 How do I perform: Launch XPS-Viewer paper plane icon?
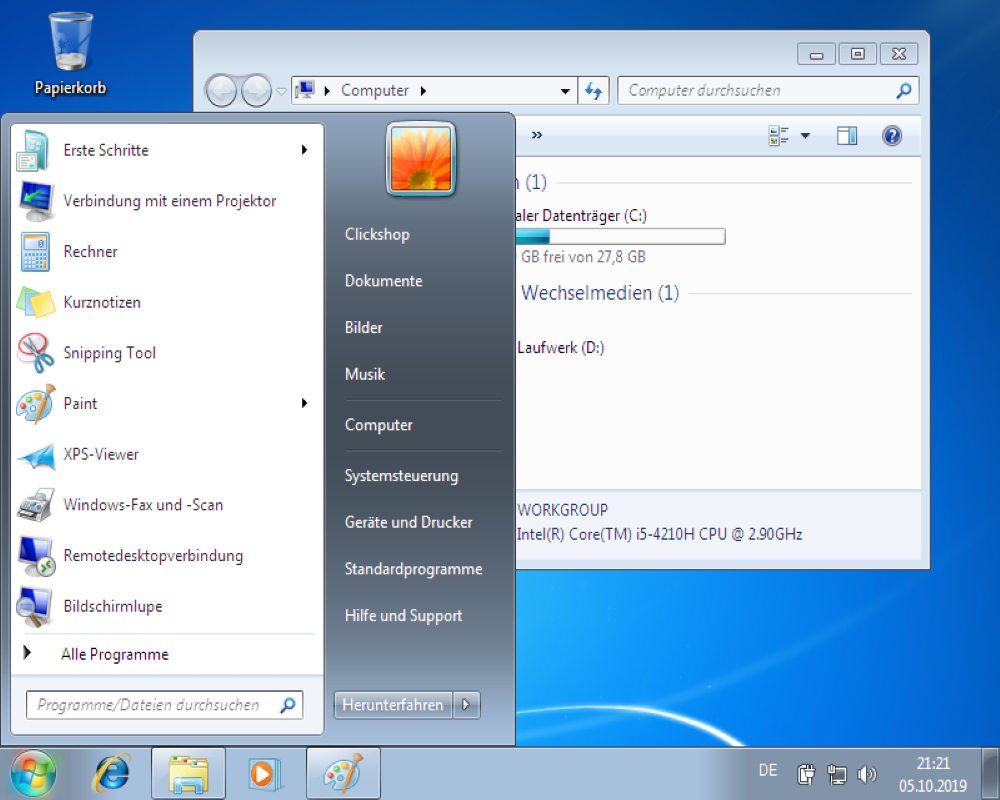coord(36,455)
